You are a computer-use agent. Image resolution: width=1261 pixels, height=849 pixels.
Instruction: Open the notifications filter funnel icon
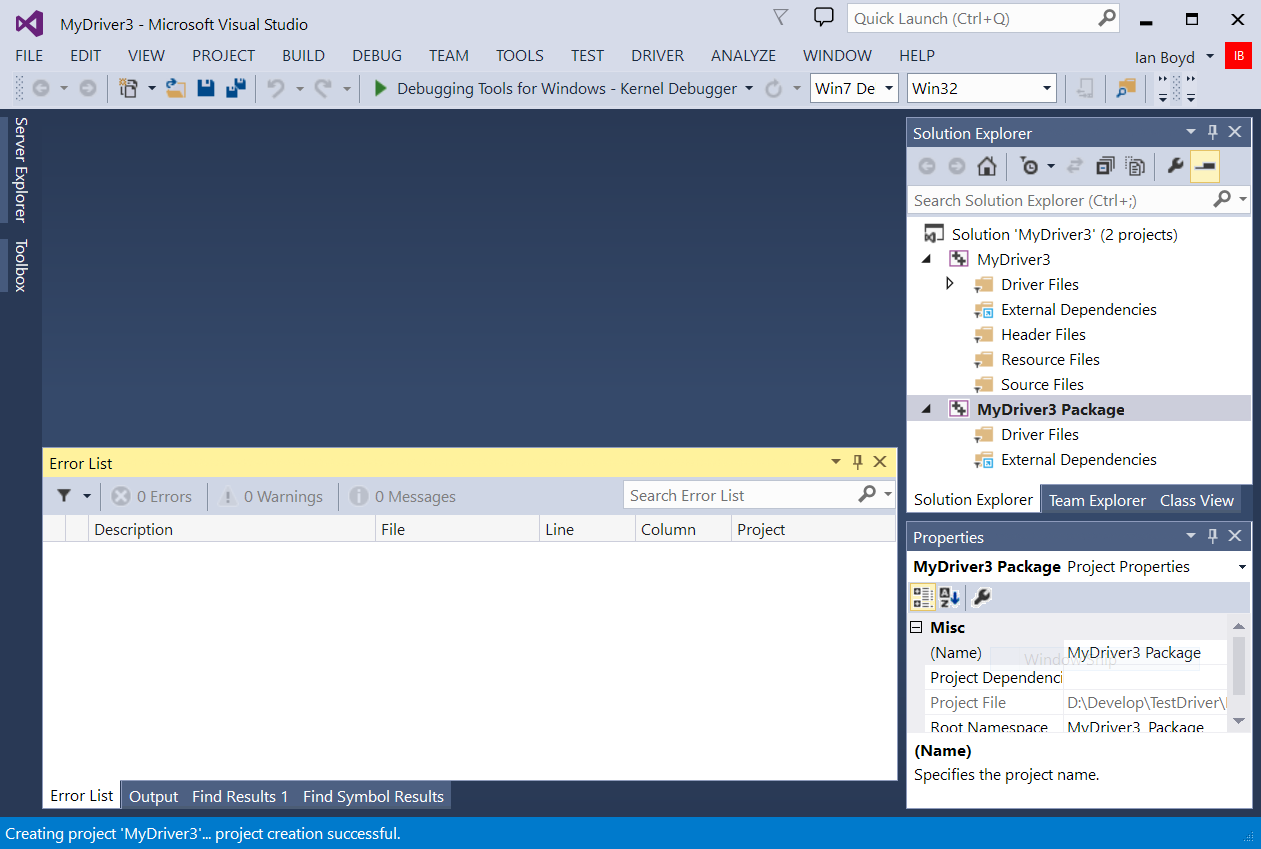pos(781,17)
